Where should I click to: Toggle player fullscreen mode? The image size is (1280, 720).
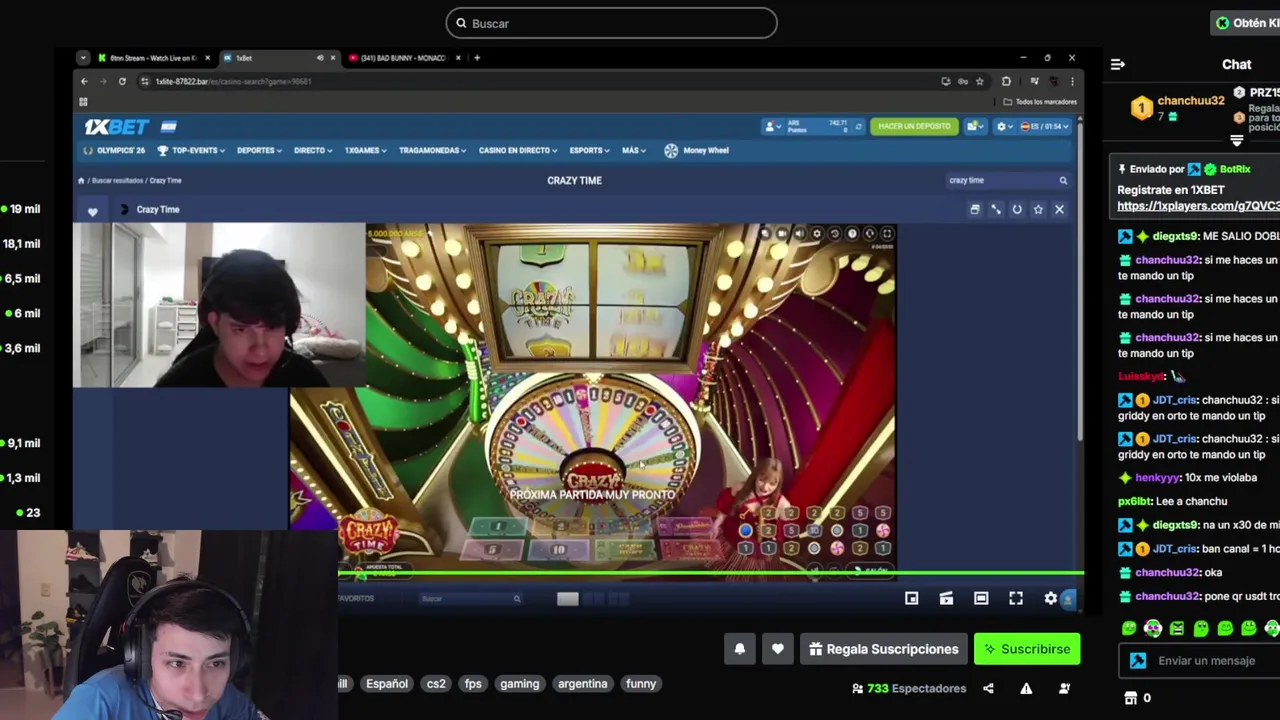coord(1016,598)
